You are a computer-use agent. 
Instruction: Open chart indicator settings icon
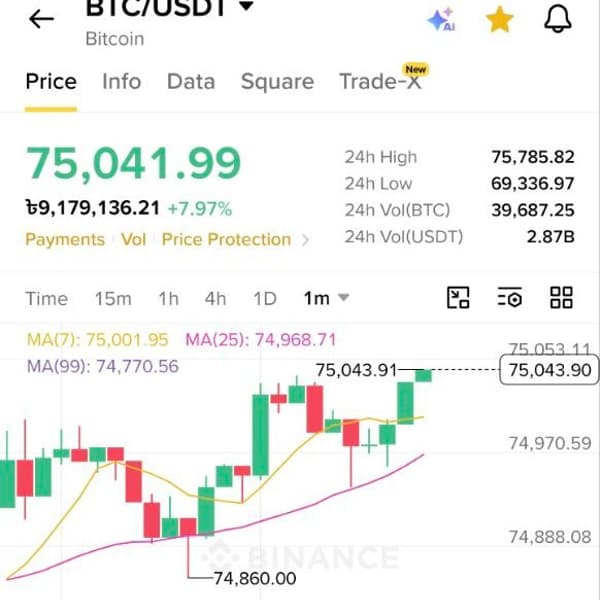(x=510, y=297)
